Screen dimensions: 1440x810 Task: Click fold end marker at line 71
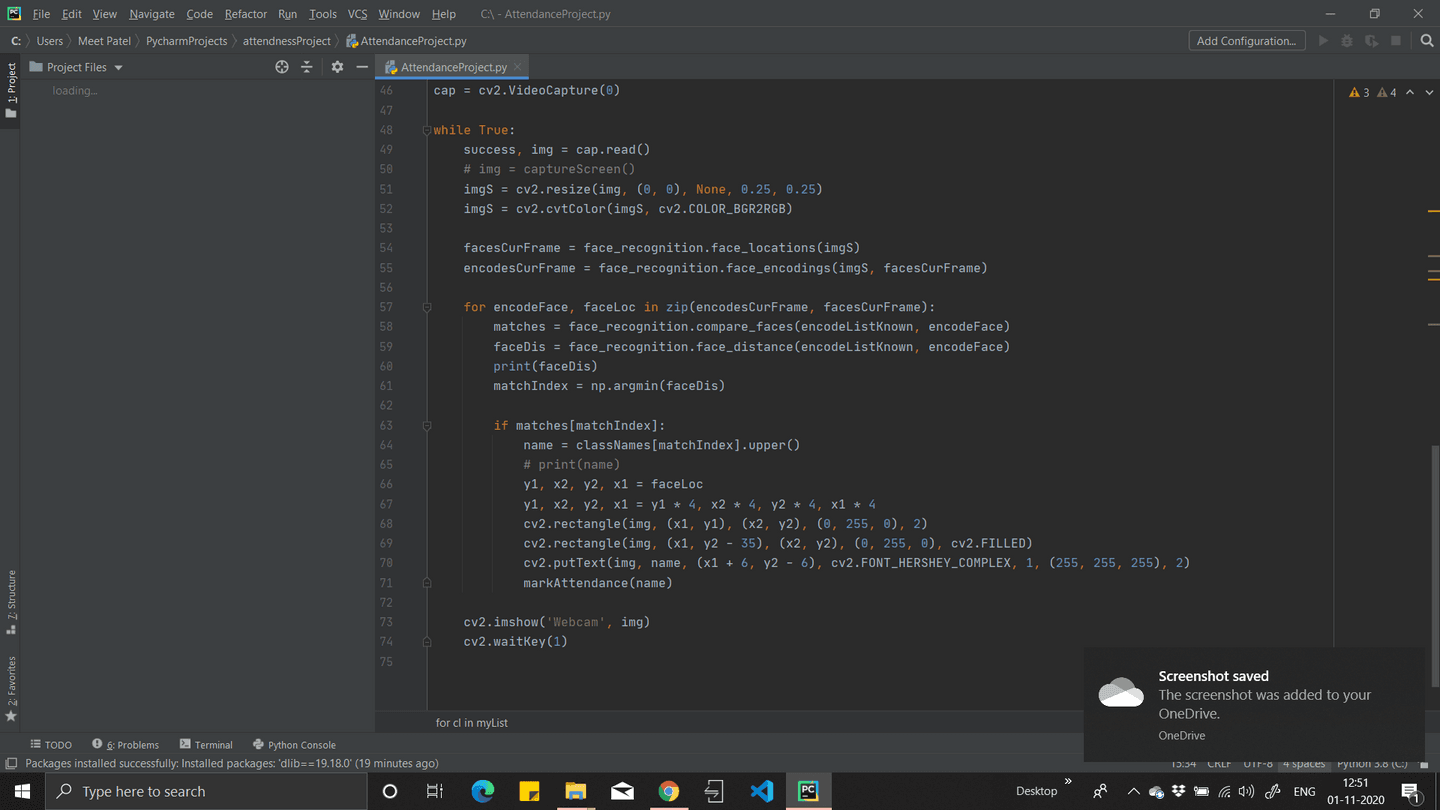pyautogui.click(x=427, y=582)
